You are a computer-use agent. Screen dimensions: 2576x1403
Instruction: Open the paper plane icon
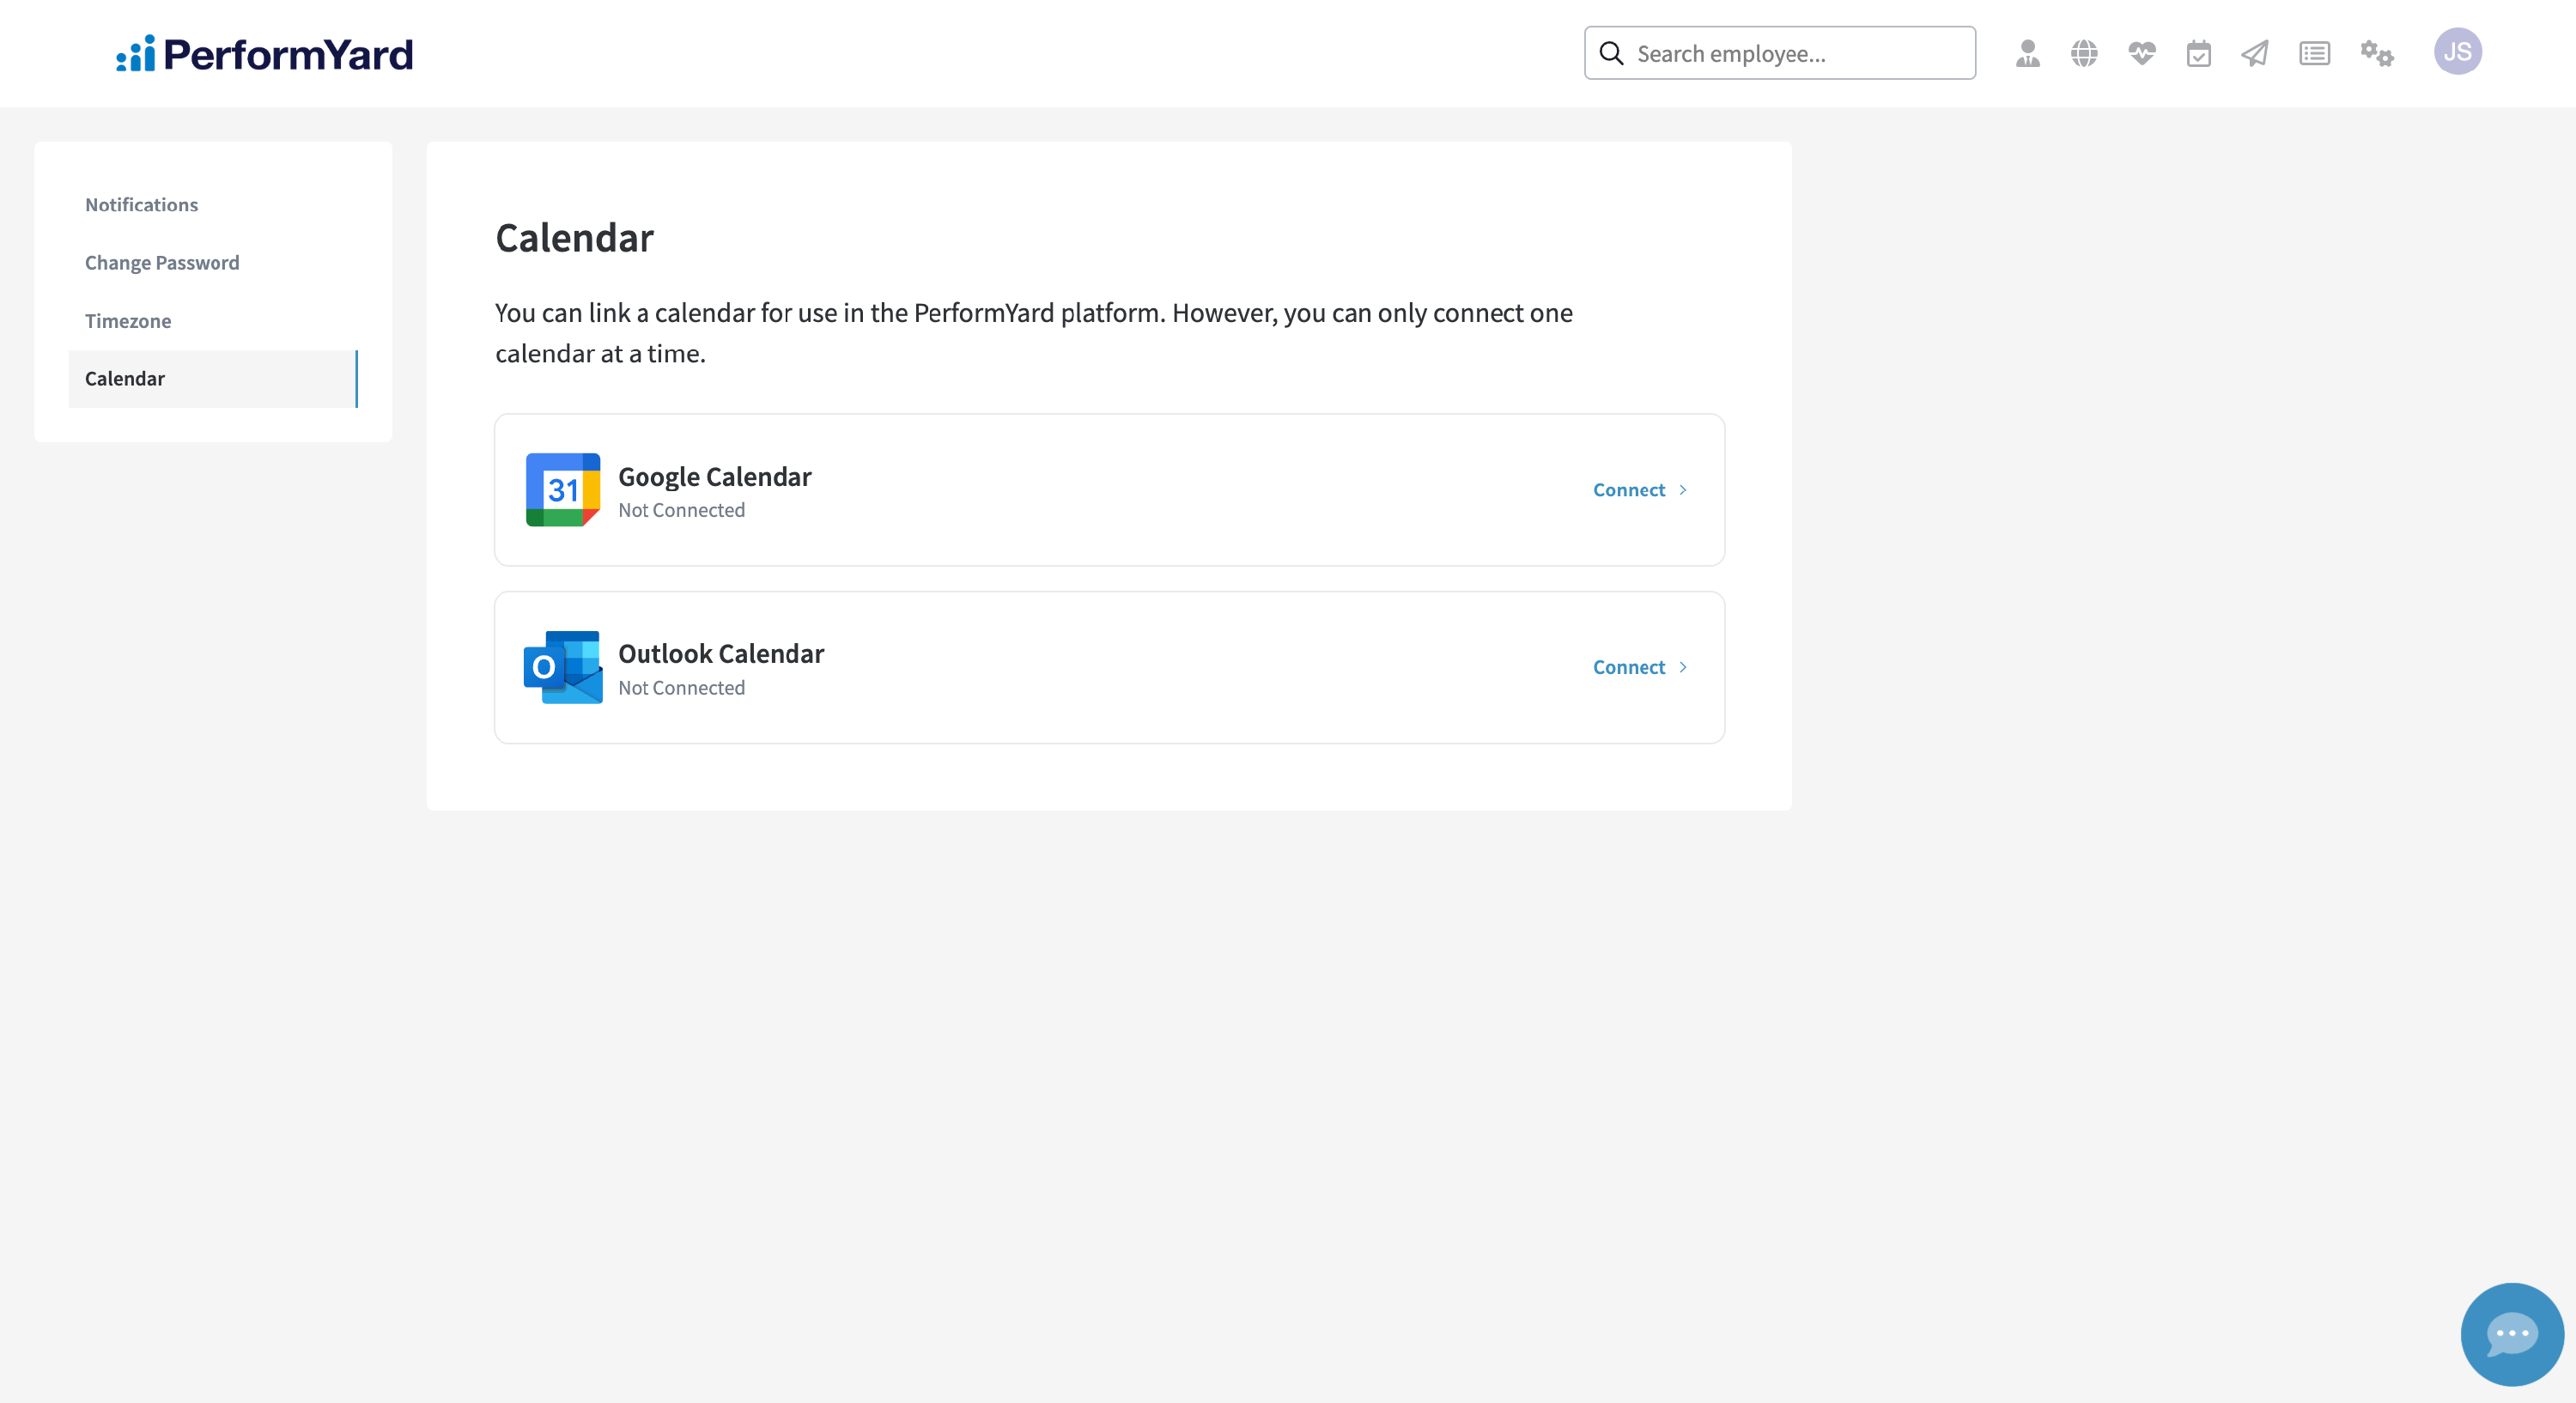click(x=2255, y=53)
